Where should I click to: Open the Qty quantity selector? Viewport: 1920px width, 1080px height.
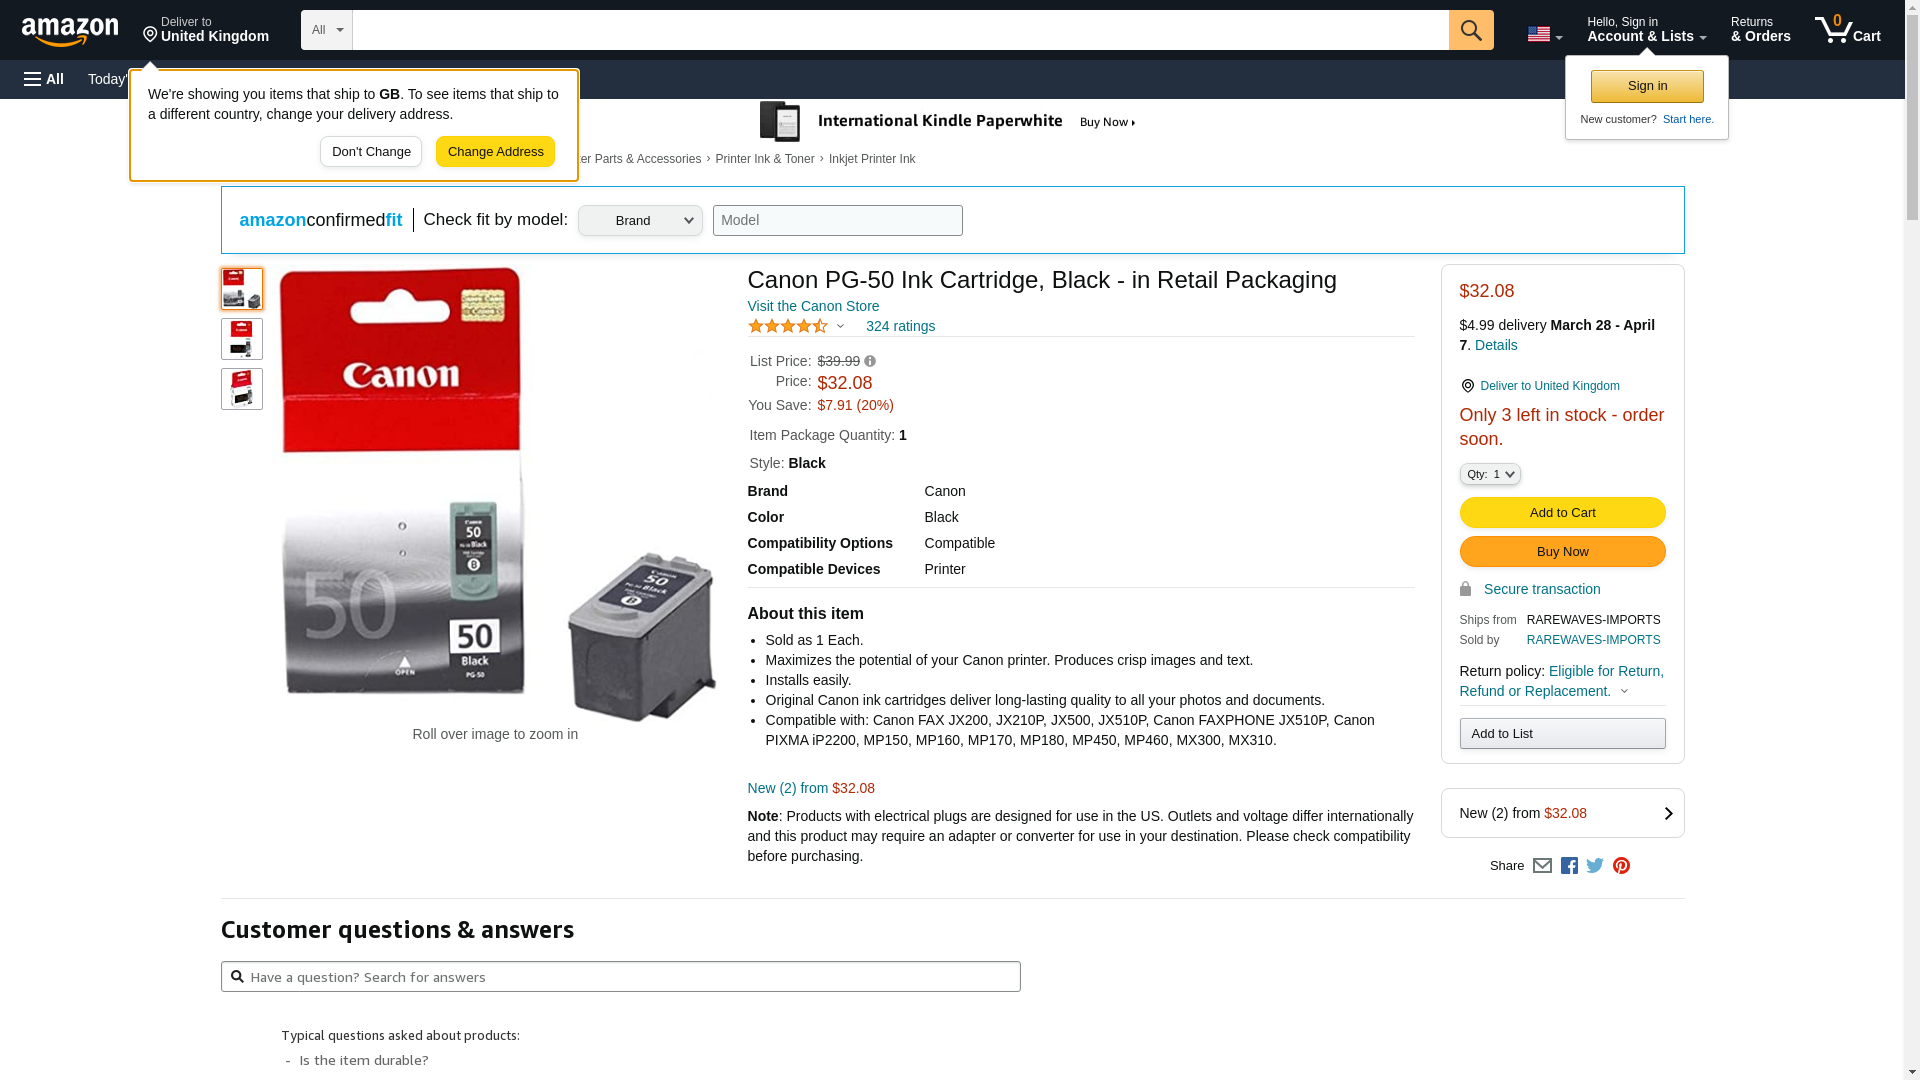coord(1489,474)
